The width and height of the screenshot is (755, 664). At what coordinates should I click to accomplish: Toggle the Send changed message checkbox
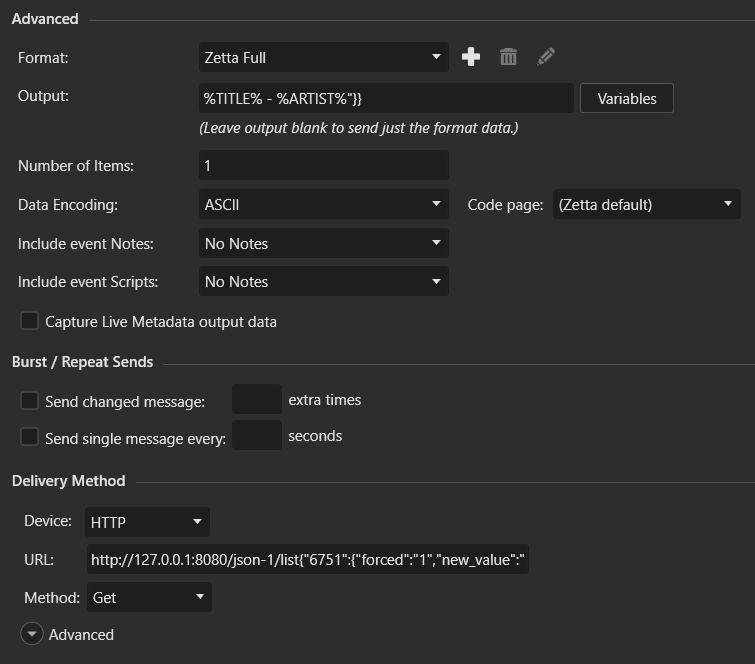tap(30, 401)
